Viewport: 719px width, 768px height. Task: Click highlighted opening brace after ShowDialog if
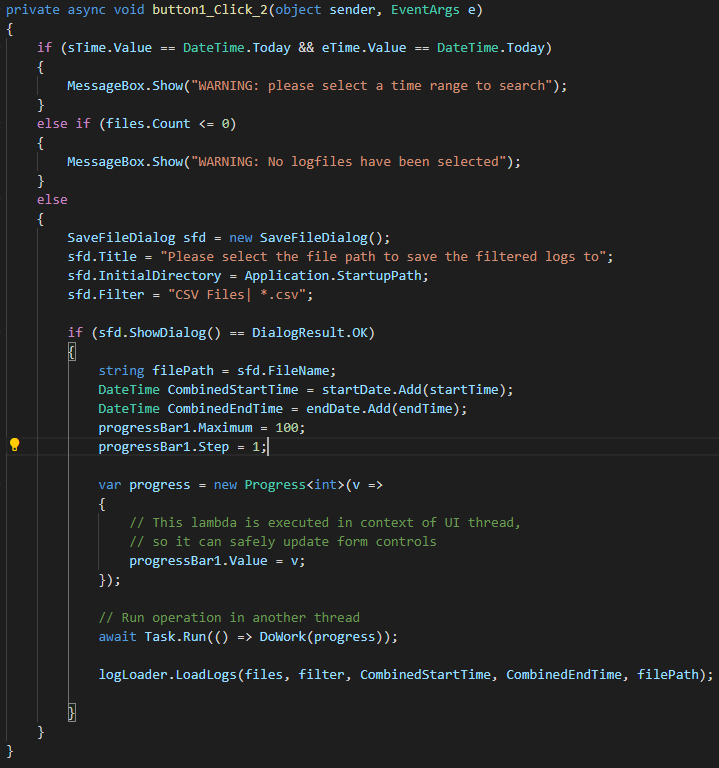[x=72, y=352]
